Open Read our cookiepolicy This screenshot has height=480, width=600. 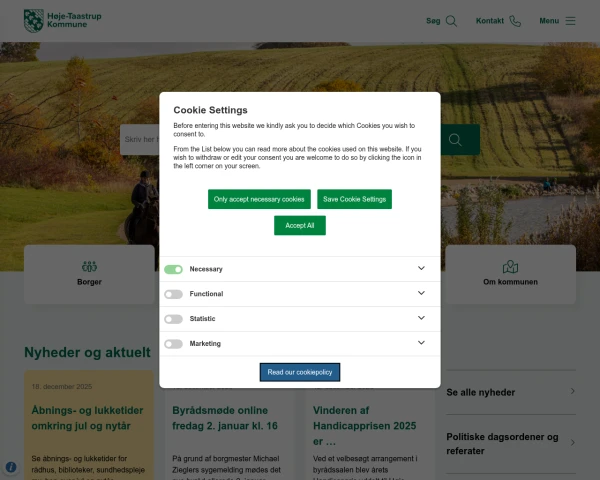[300, 372]
